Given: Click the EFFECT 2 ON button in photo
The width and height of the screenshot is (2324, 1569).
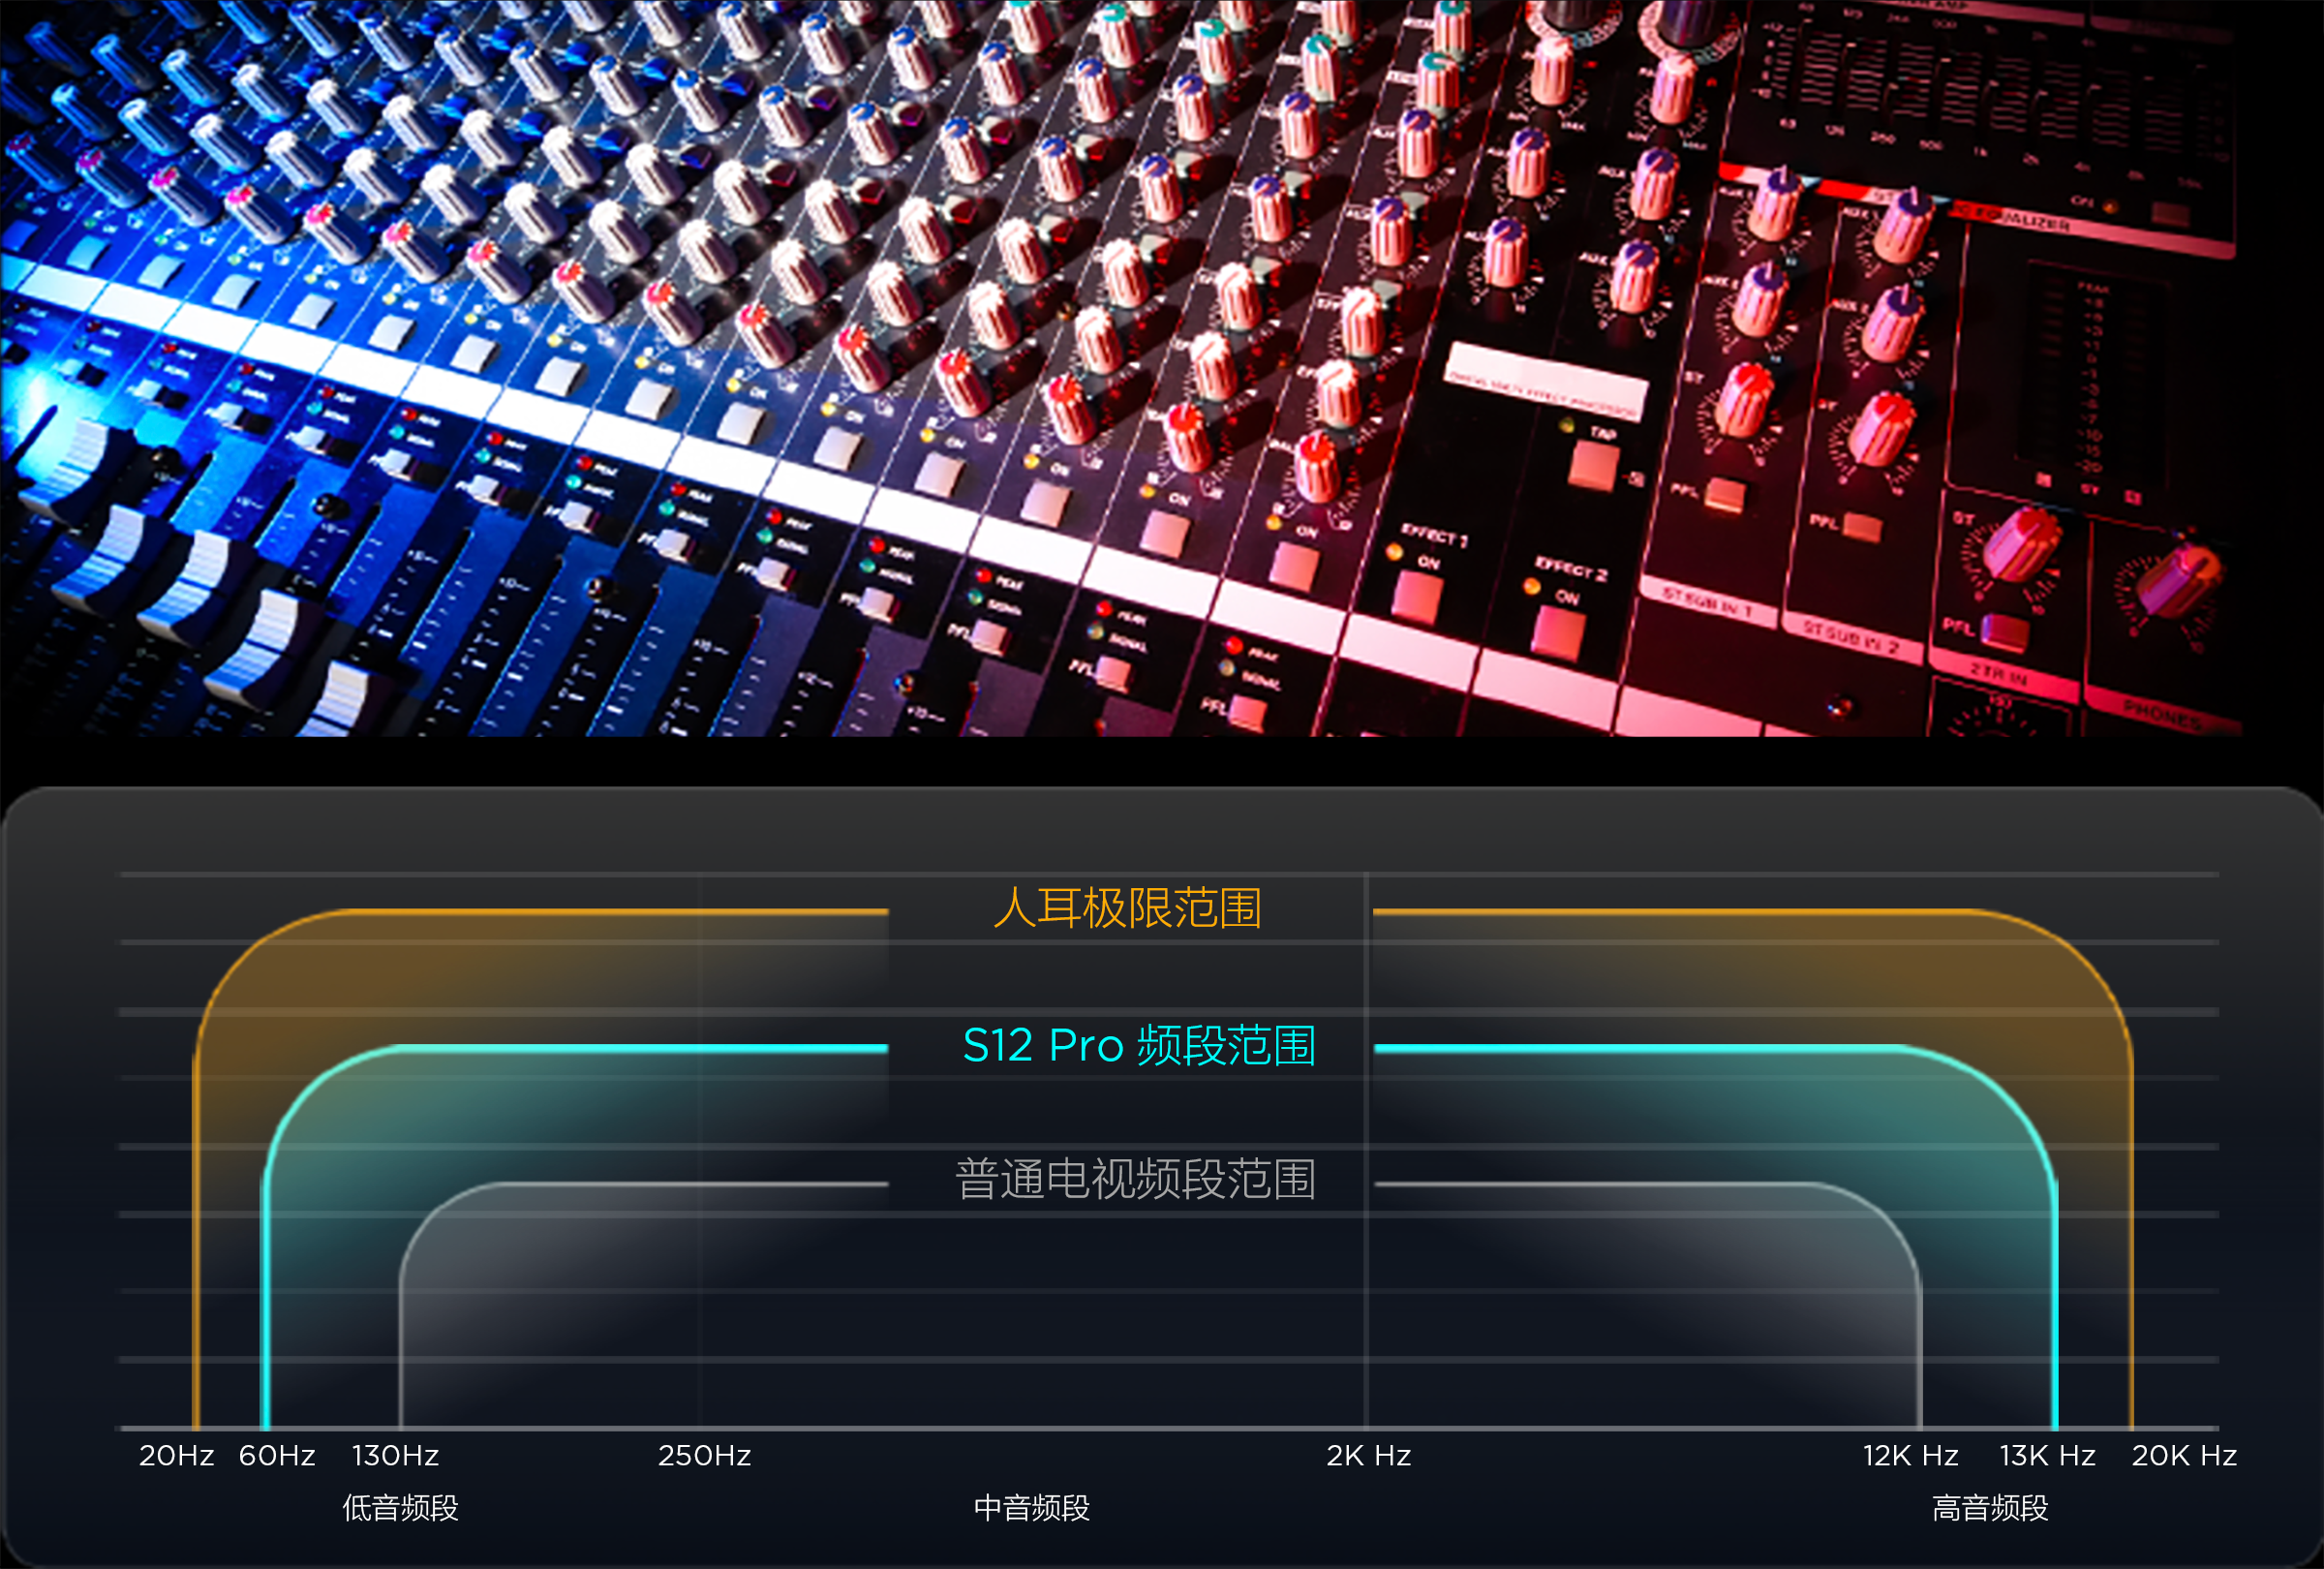Looking at the screenshot, I should 1559,632.
